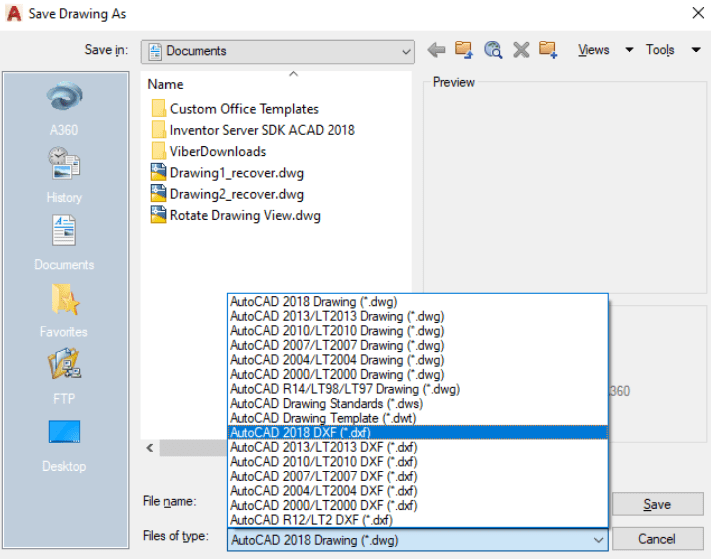
Task: Create a new folder icon
Action: pyautogui.click(x=548, y=49)
